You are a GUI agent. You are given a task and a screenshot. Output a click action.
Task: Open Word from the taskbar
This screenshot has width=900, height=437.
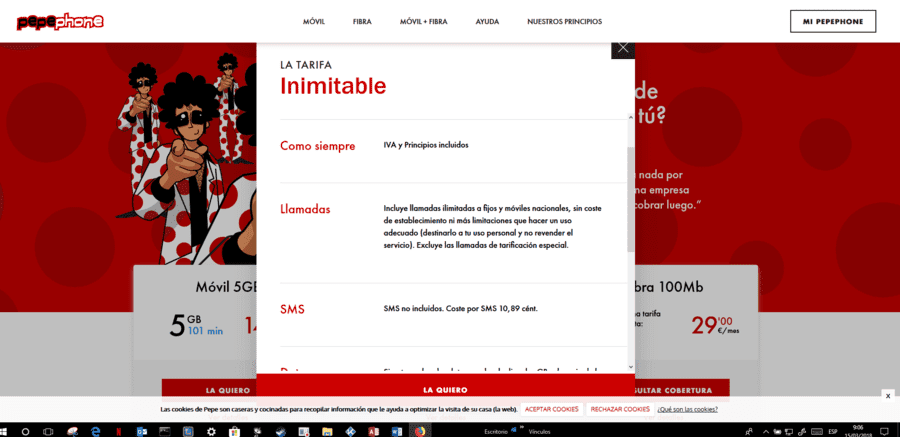[397, 431]
